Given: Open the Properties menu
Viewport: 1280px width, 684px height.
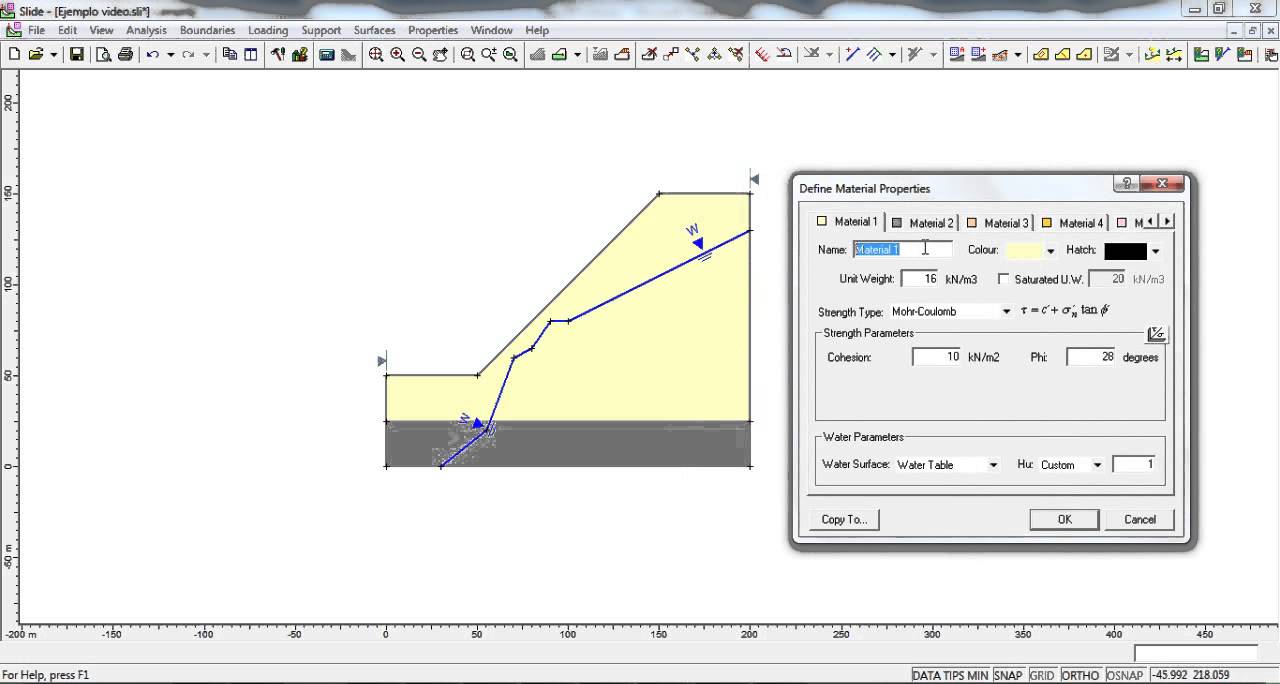Looking at the screenshot, I should click(x=433, y=30).
